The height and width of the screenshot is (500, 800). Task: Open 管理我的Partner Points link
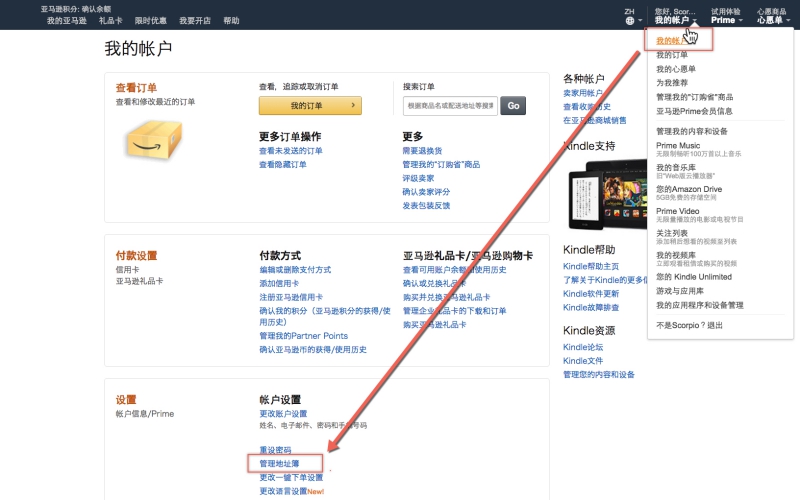click(x=304, y=336)
